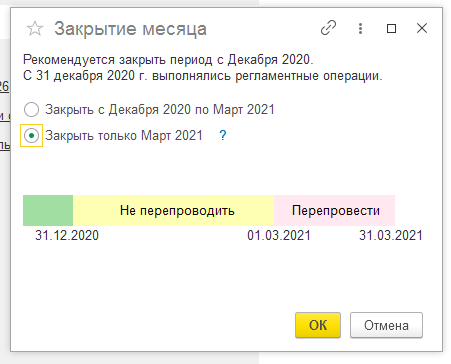
Task: Click the pink Перепровести segment
Action: point(334,210)
